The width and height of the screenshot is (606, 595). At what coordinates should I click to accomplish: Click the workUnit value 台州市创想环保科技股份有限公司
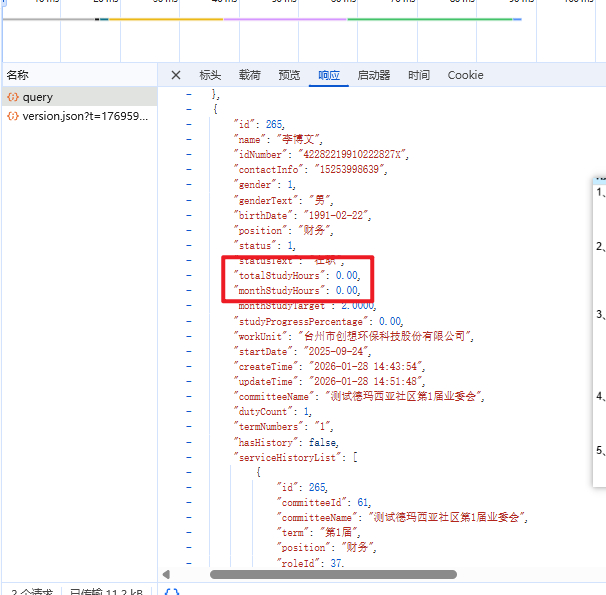(385, 337)
